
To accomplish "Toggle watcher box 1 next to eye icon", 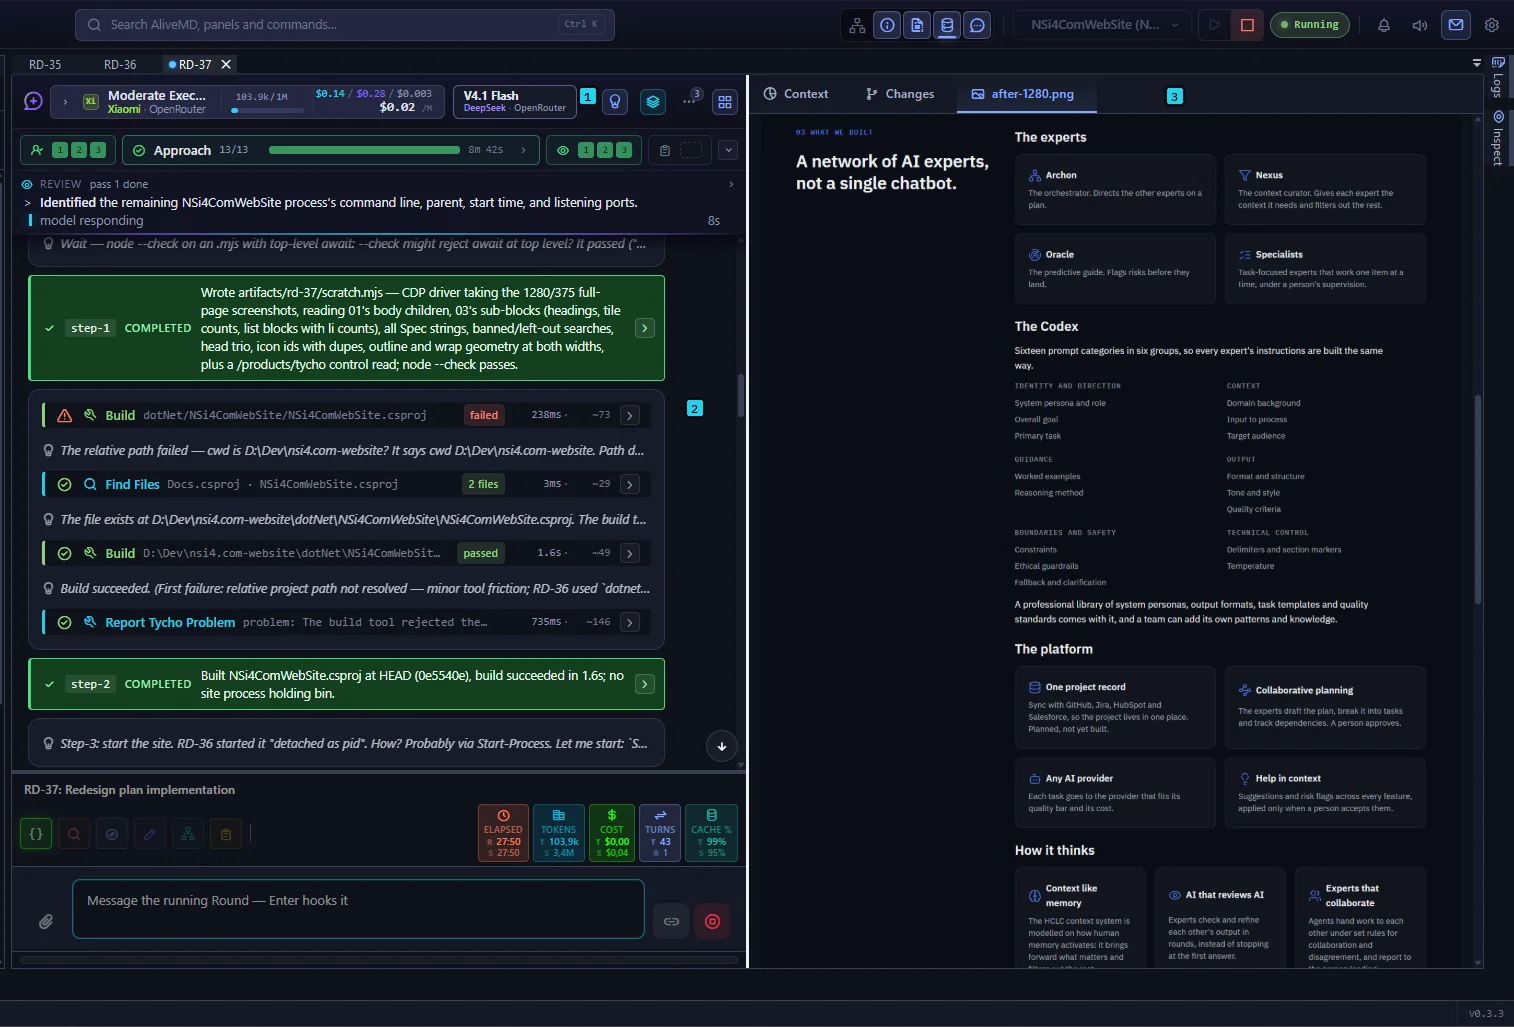I will tap(586, 150).
